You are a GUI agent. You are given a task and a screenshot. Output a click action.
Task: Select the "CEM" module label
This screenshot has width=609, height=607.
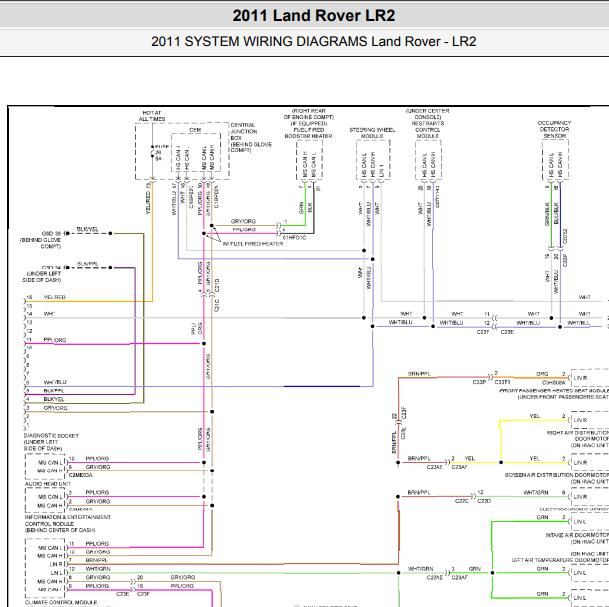pos(195,130)
